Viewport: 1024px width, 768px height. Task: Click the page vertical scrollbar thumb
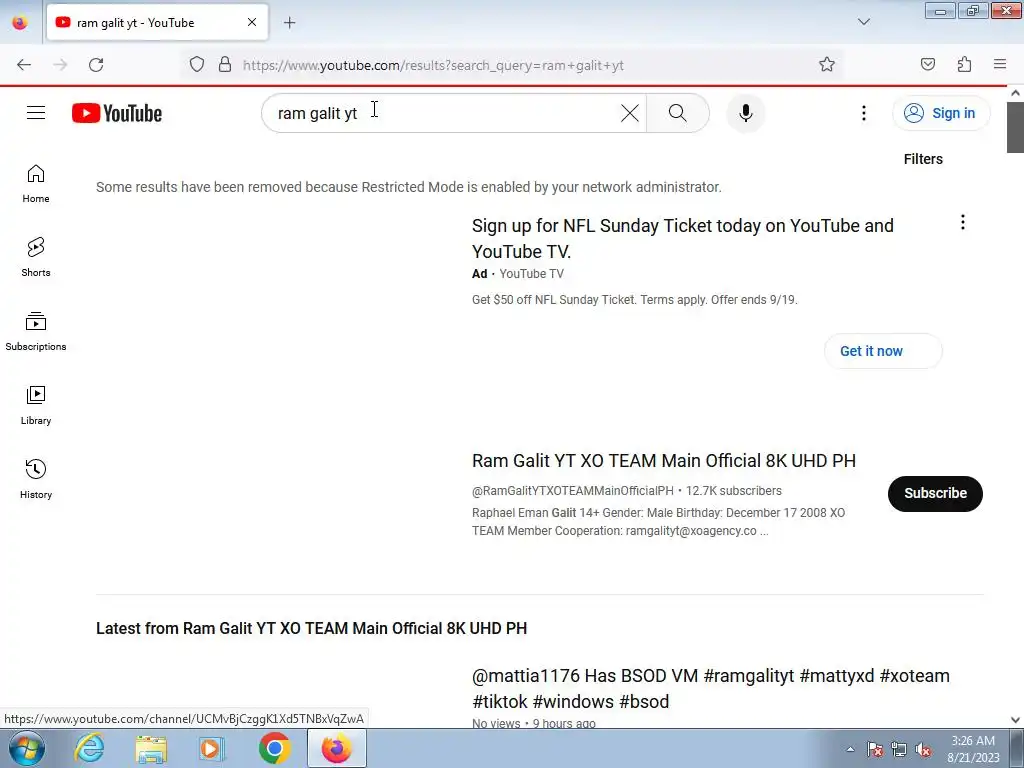(1015, 127)
